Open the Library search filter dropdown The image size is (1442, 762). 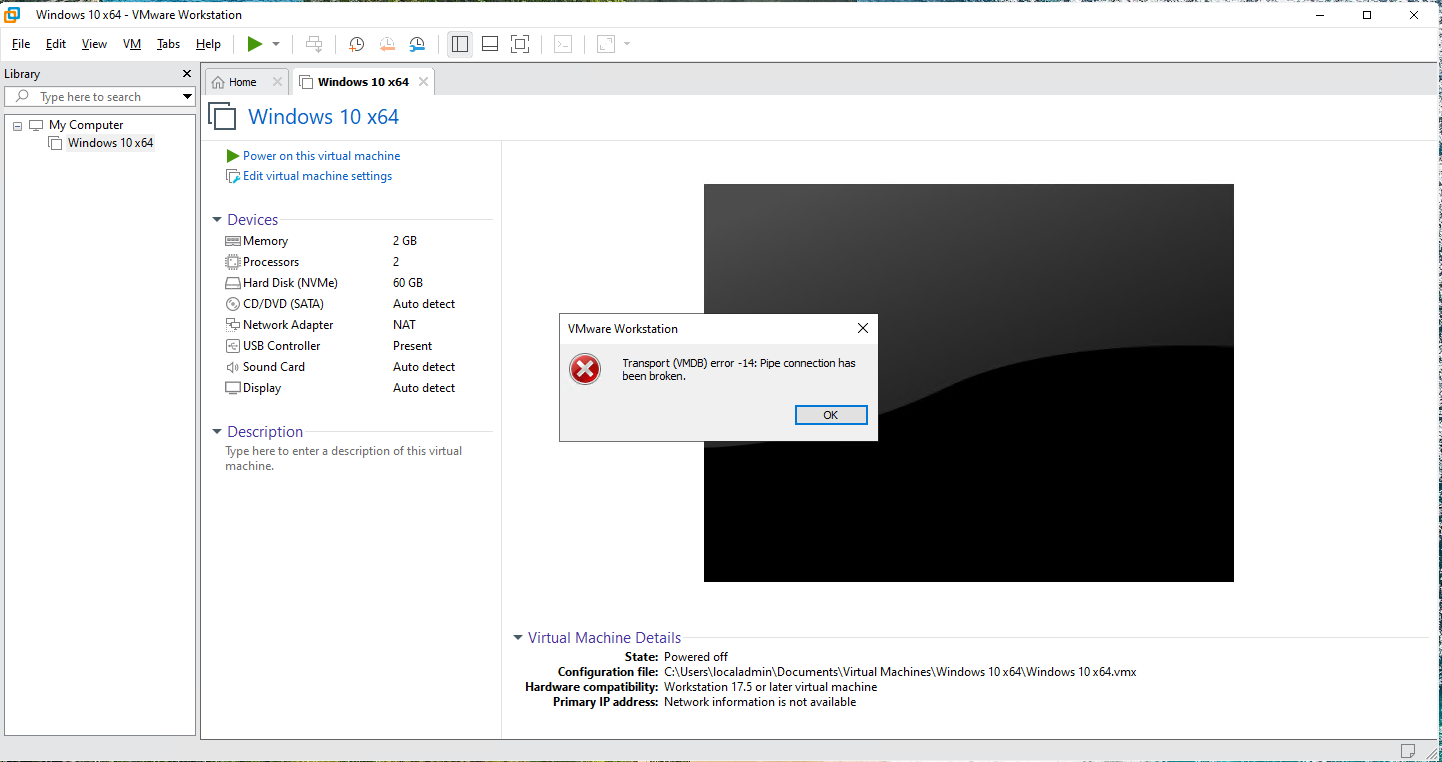[x=187, y=97]
